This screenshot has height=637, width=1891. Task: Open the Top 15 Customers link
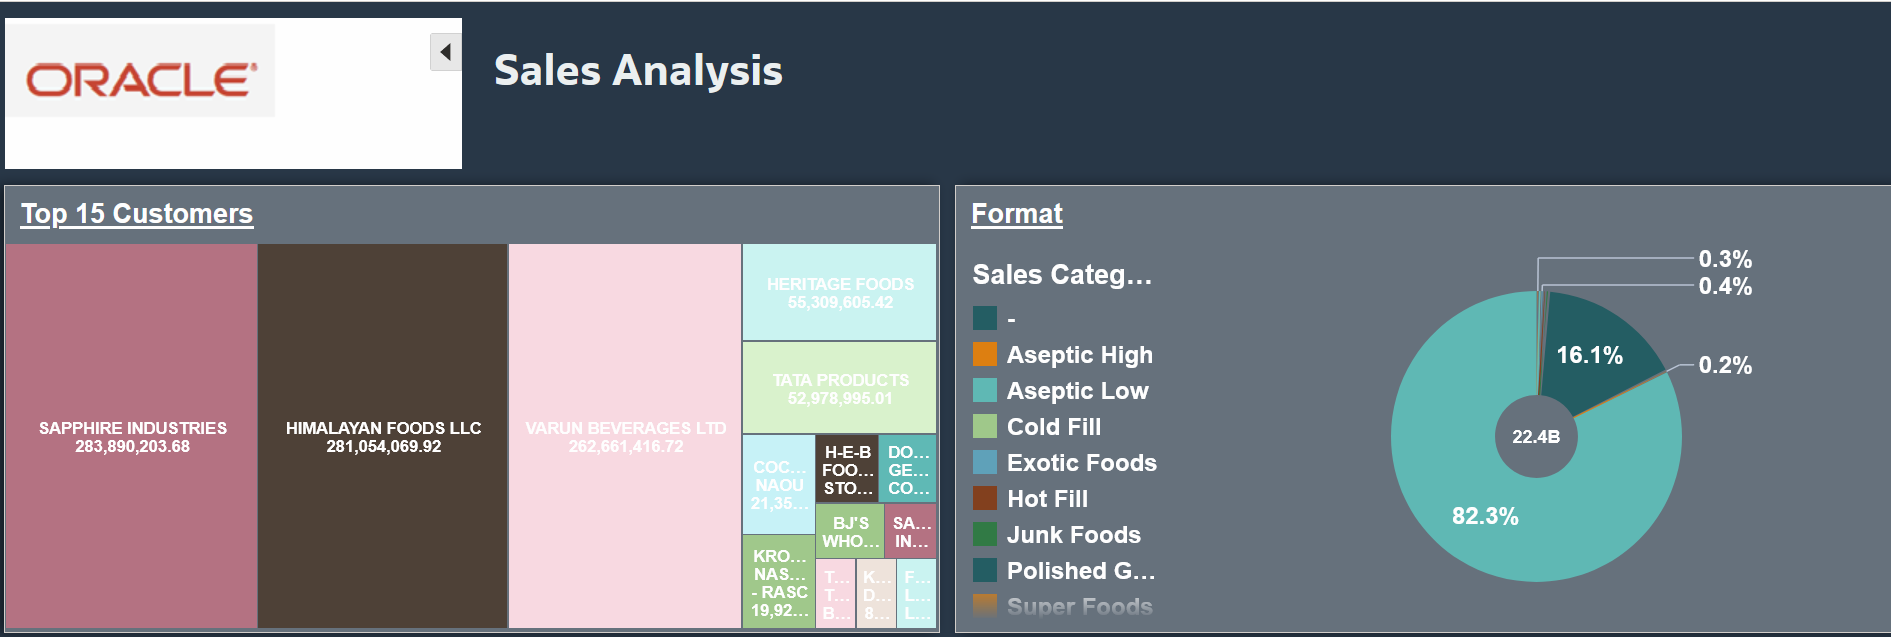[137, 214]
